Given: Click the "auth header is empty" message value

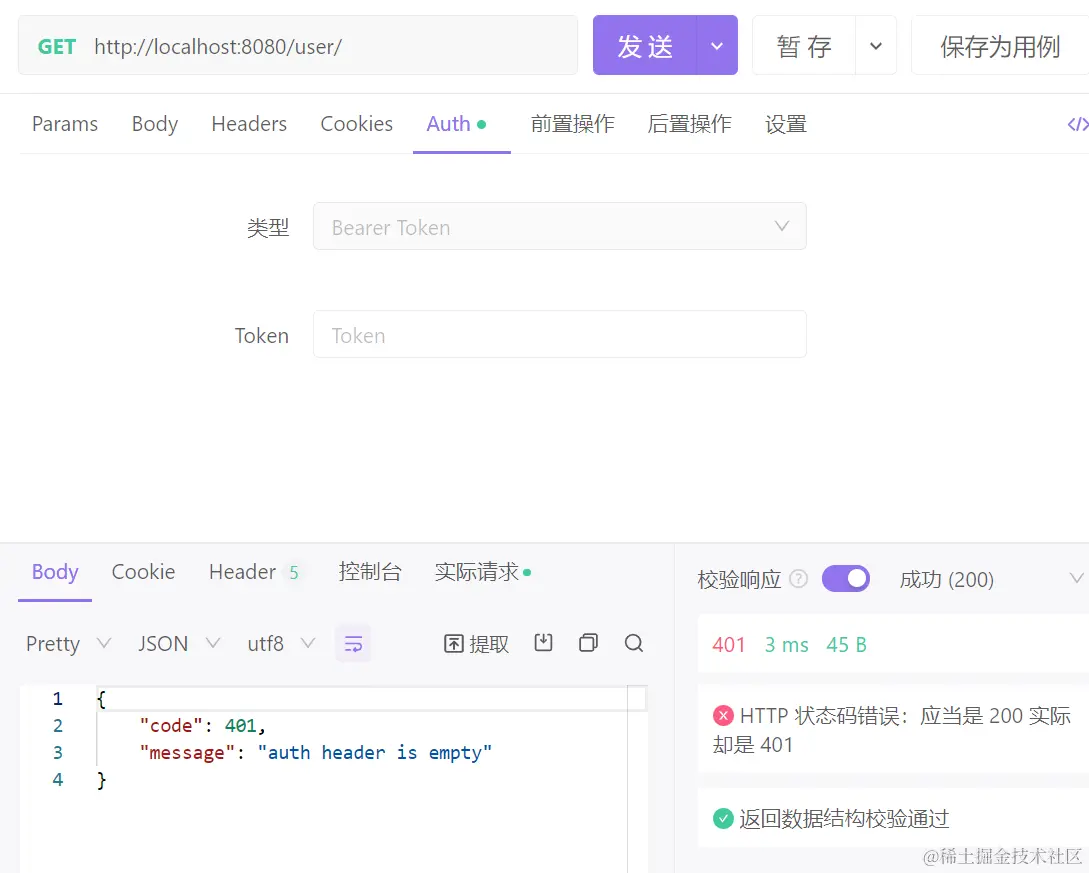Looking at the screenshot, I should click(x=374, y=753).
